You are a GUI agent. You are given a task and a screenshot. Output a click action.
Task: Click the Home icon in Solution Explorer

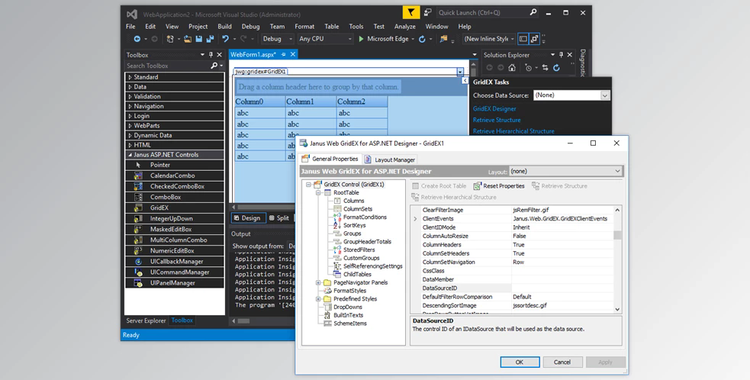pos(512,67)
